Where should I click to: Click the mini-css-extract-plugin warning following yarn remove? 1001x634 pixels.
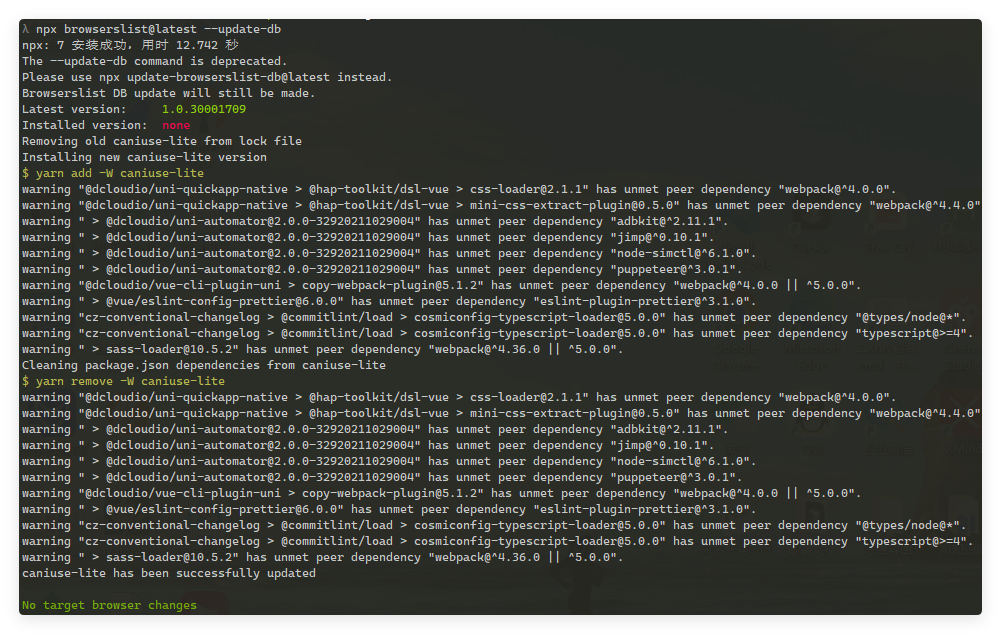501,414
